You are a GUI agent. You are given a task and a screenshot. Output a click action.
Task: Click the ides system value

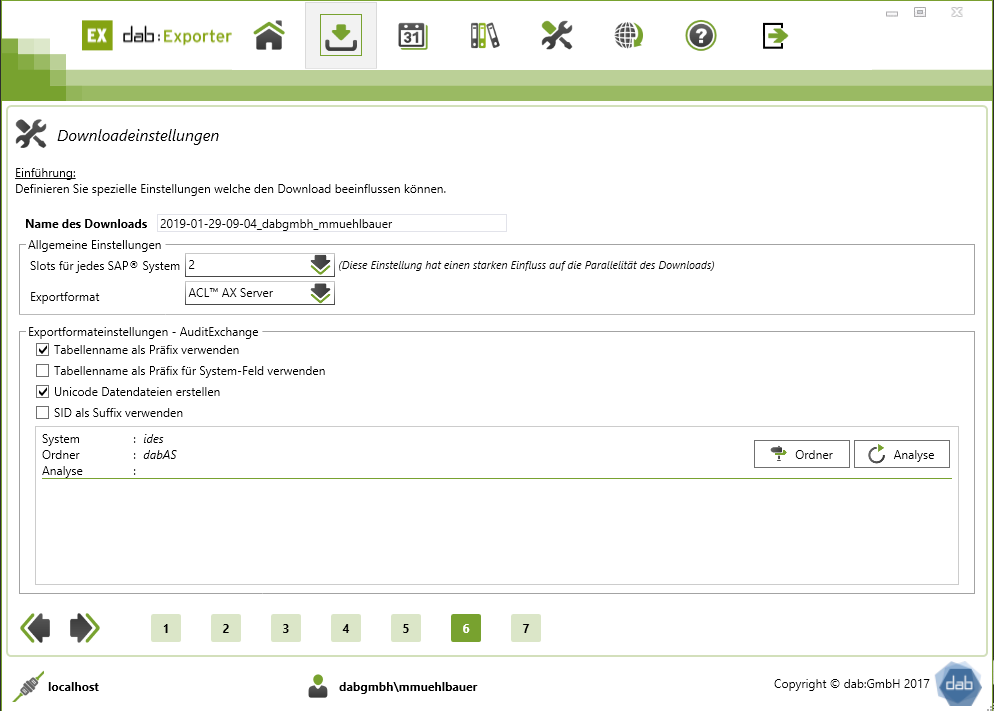pyautogui.click(x=153, y=439)
